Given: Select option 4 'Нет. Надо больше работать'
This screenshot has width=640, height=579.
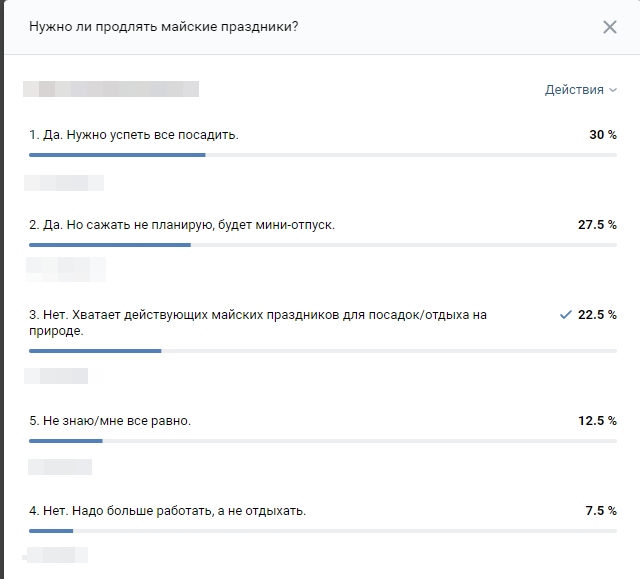Looking at the screenshot, I should (x=168, y=511).
